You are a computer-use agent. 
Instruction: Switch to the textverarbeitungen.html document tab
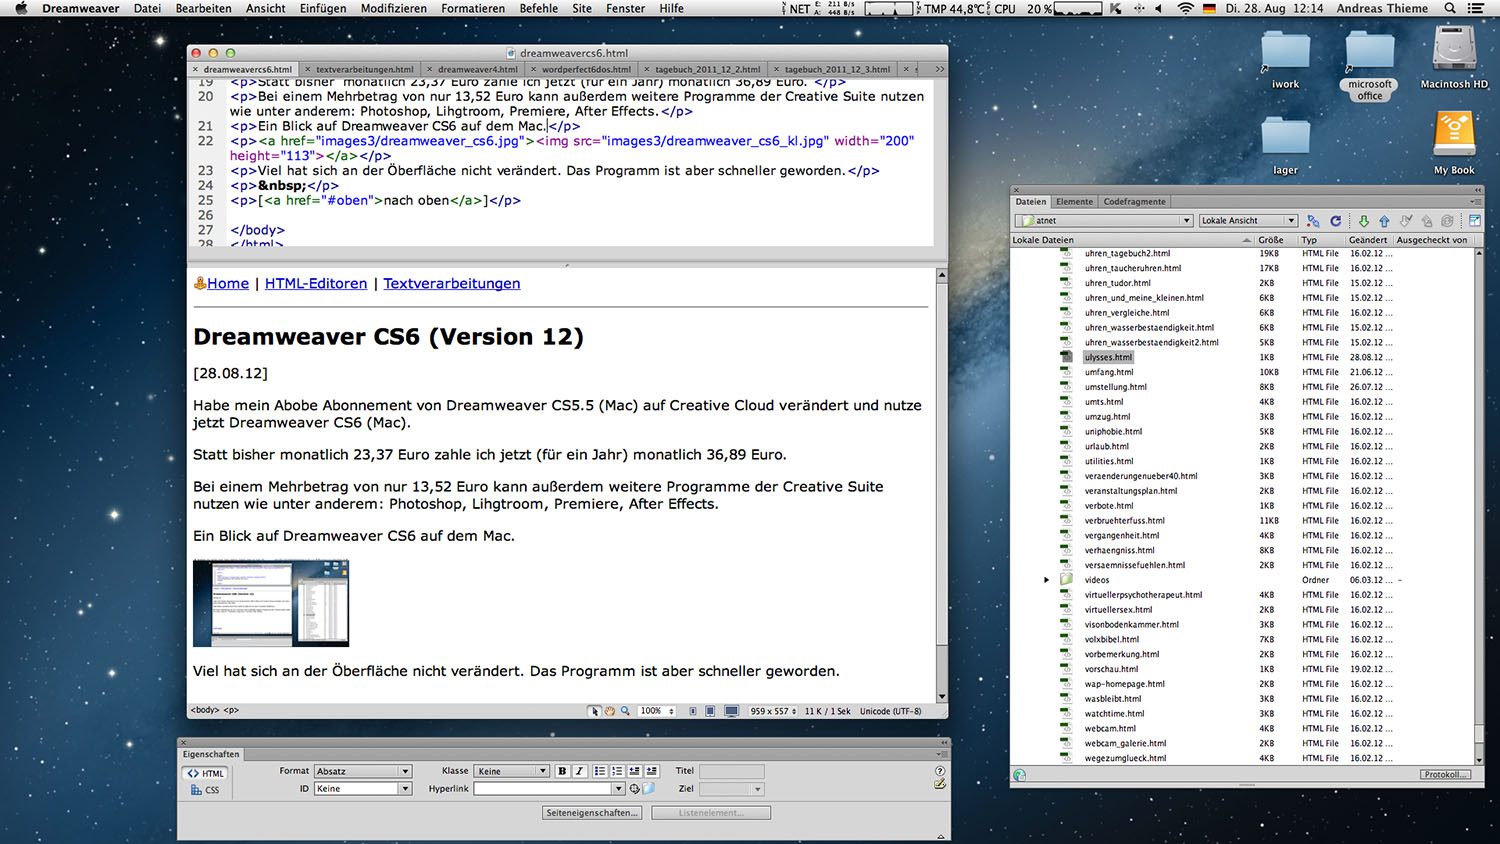point(364,70)
